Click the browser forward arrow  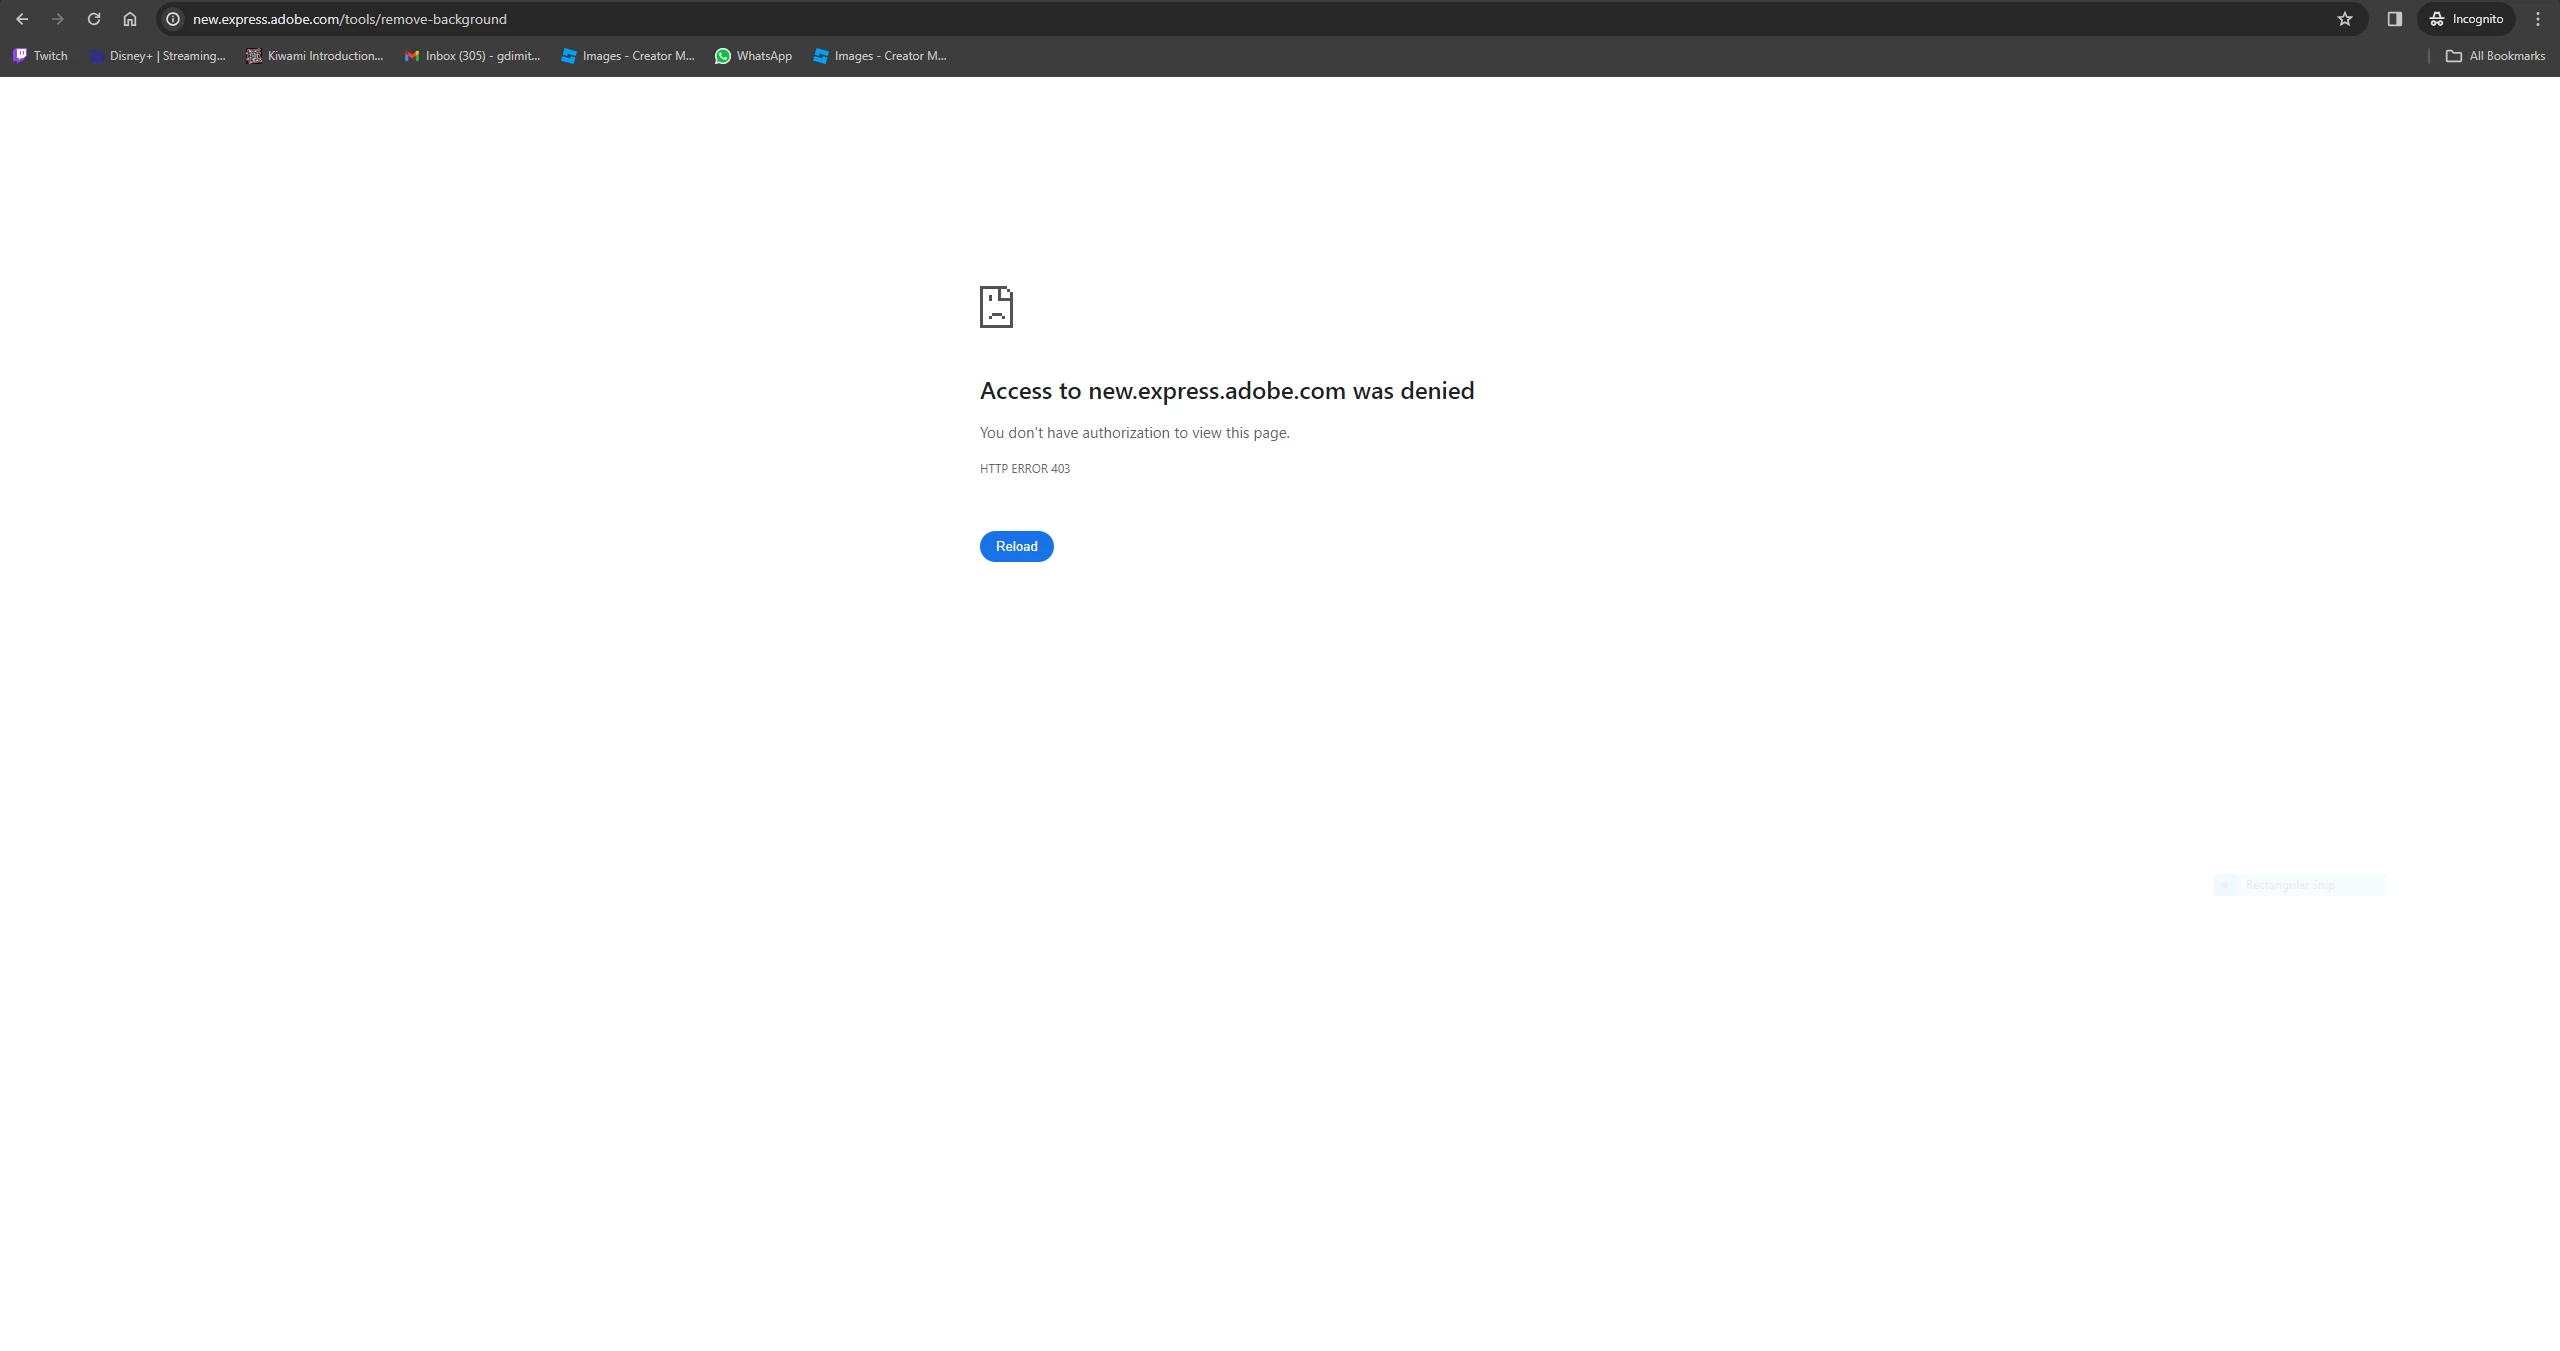point(58,19)
